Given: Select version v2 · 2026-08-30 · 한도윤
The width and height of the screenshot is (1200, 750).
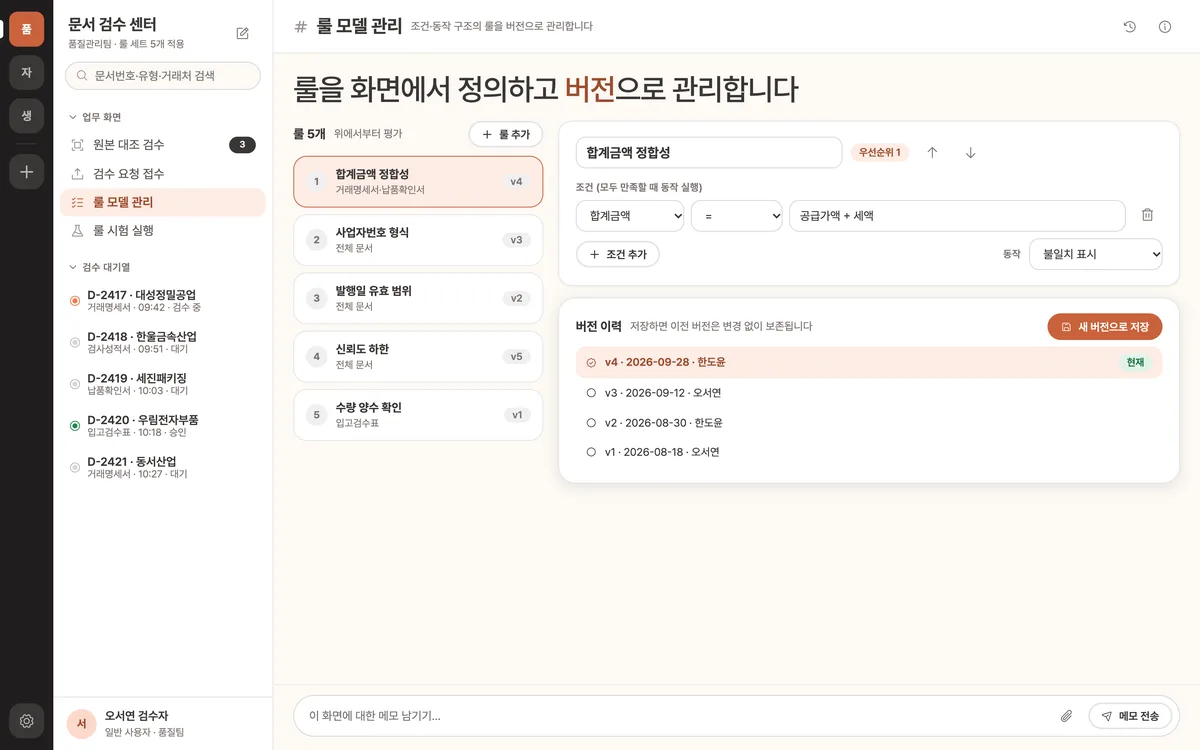Looking at the screenshot, I should 869,423.
